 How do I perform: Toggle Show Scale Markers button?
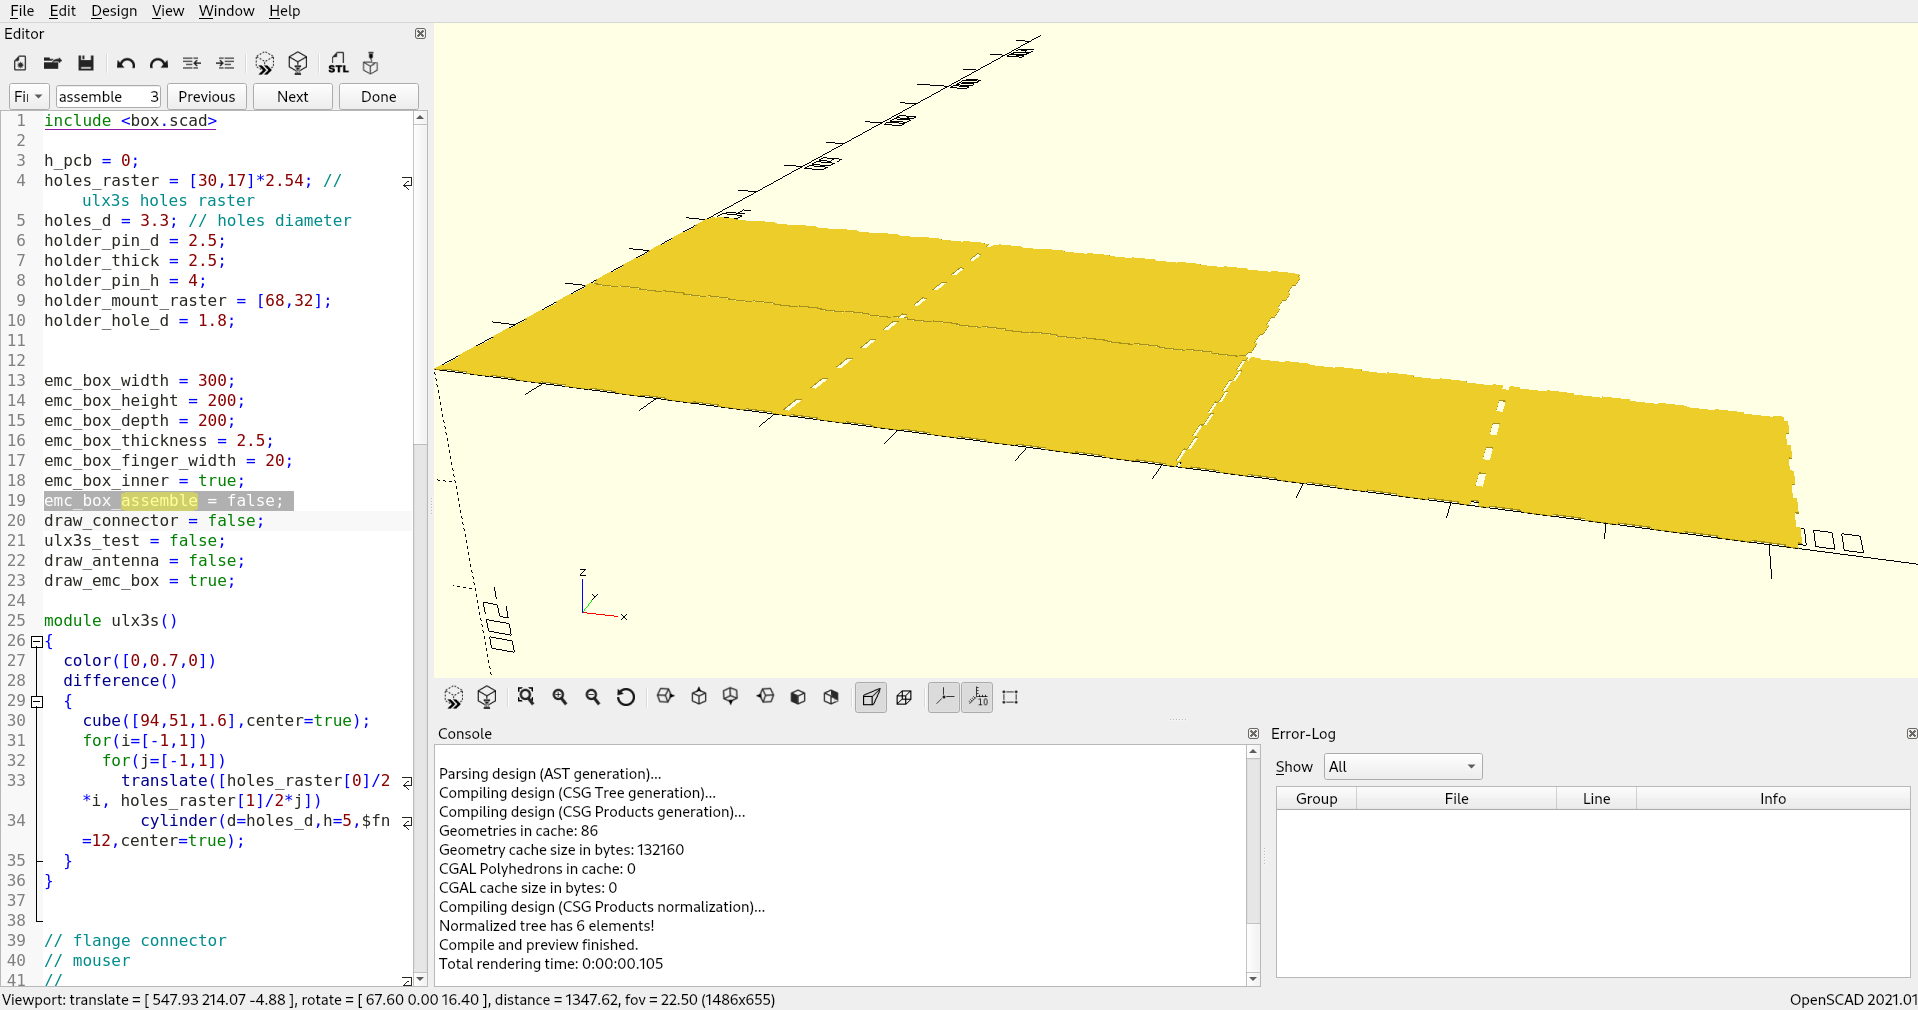[977, 697]
